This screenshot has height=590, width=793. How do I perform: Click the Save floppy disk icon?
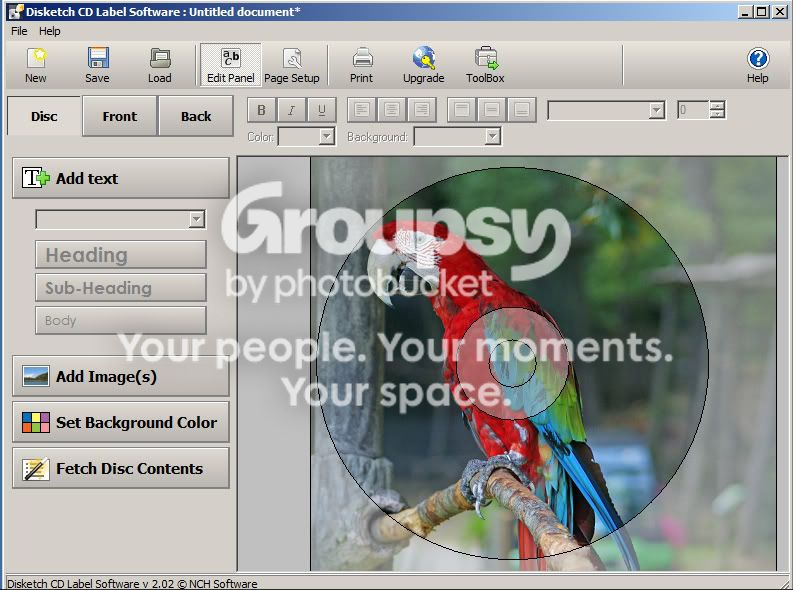pyautogui.click(x=98, y=65)
